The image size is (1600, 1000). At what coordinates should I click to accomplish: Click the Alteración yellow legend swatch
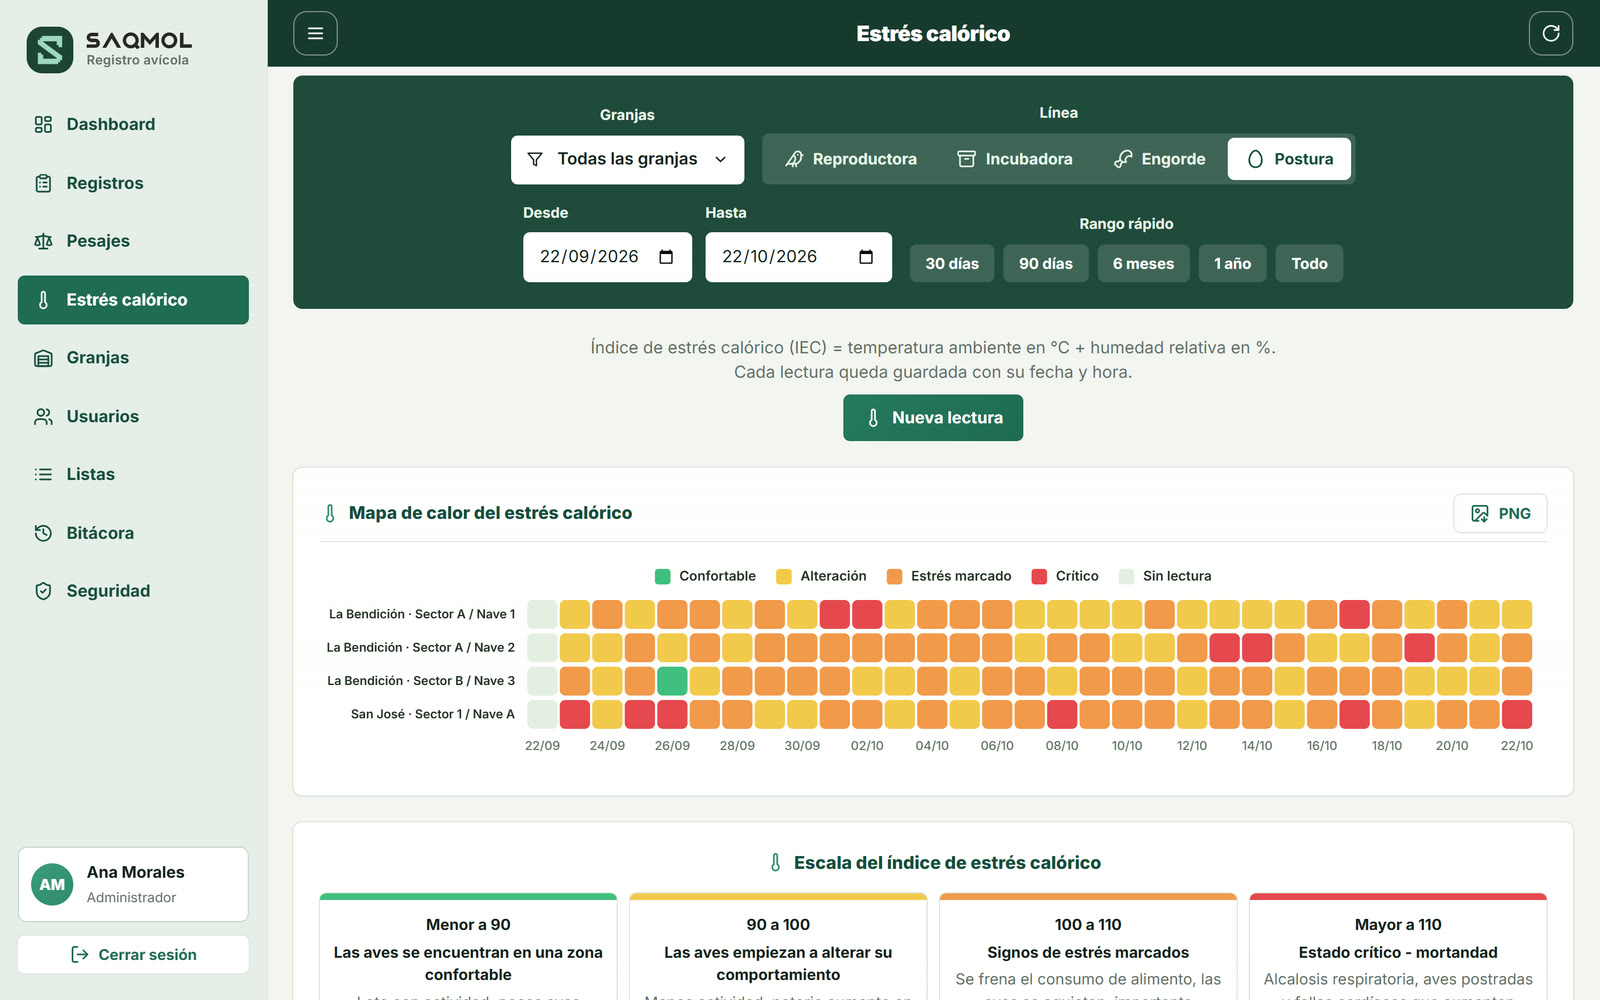784,576
